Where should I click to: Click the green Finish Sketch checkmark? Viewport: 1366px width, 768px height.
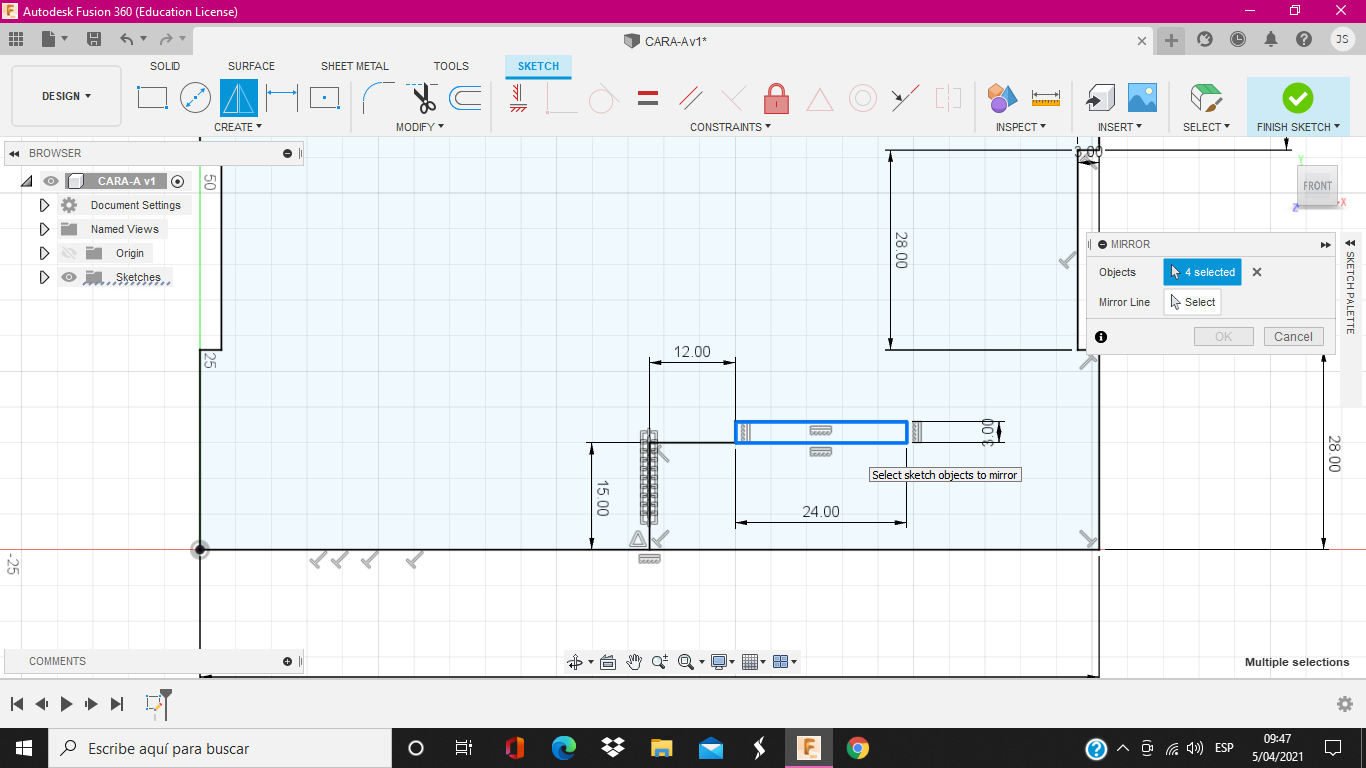click(1298, 98)
